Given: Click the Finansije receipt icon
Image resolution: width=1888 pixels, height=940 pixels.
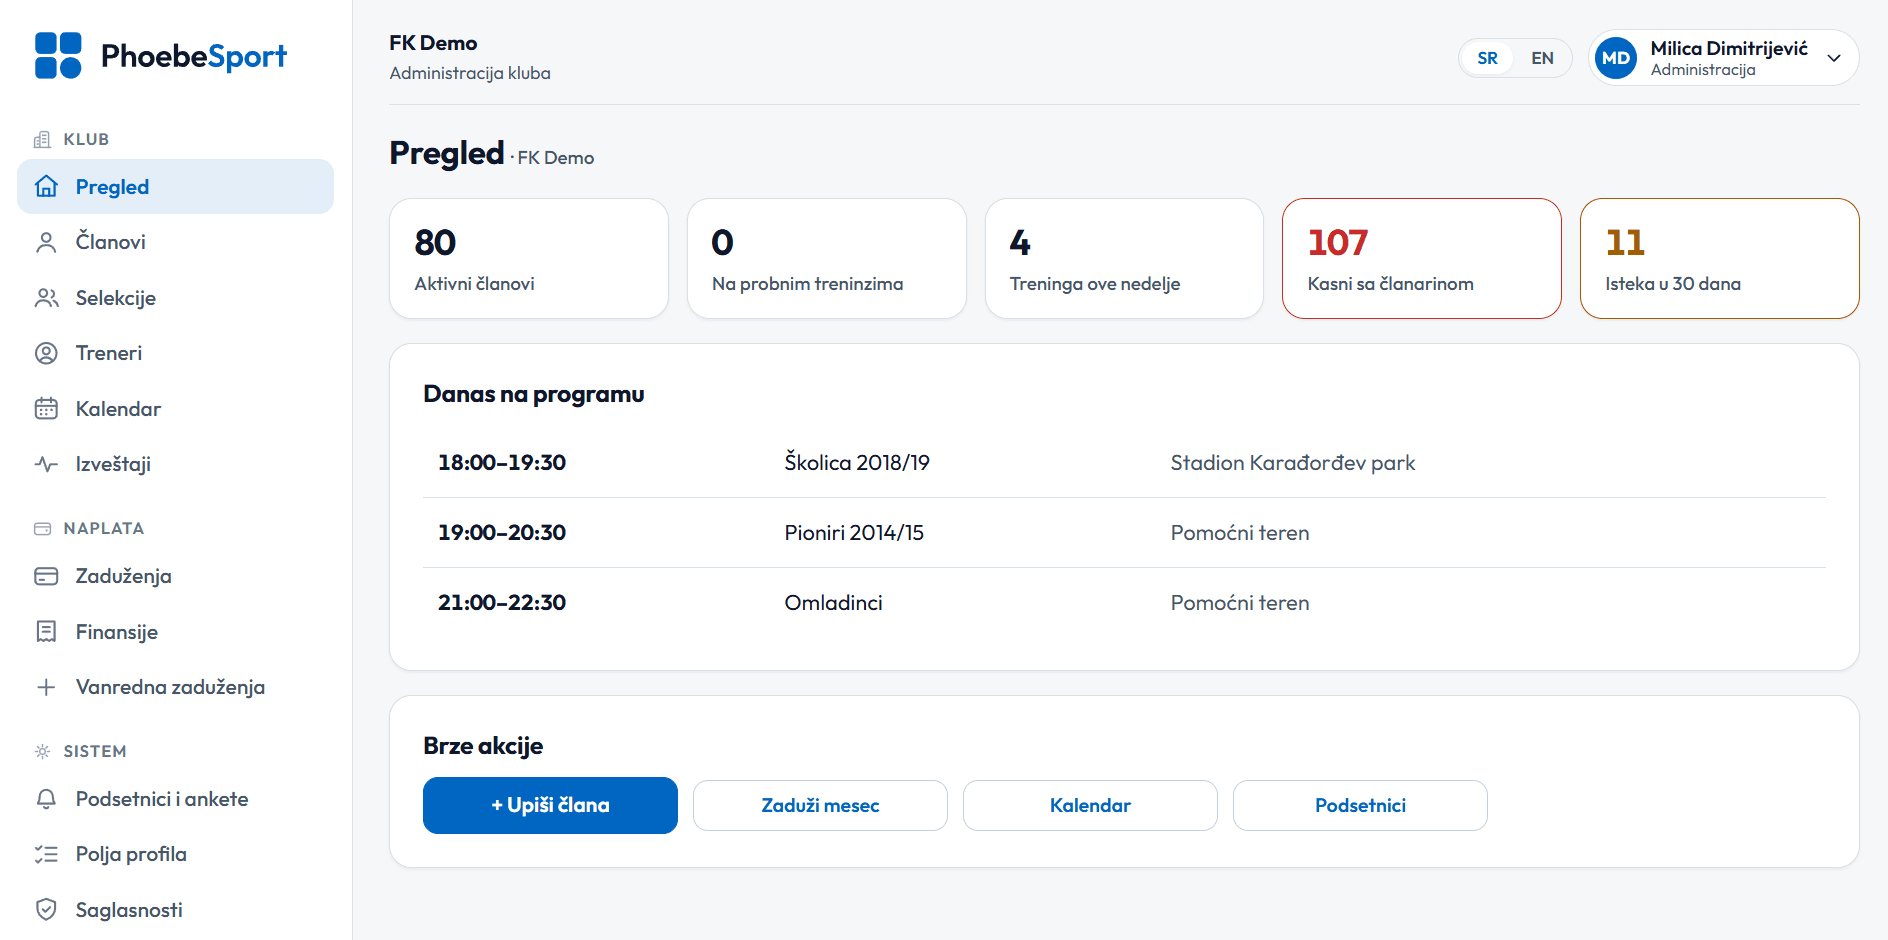Looking at the screenshot, I should click(x=46, y=632).
